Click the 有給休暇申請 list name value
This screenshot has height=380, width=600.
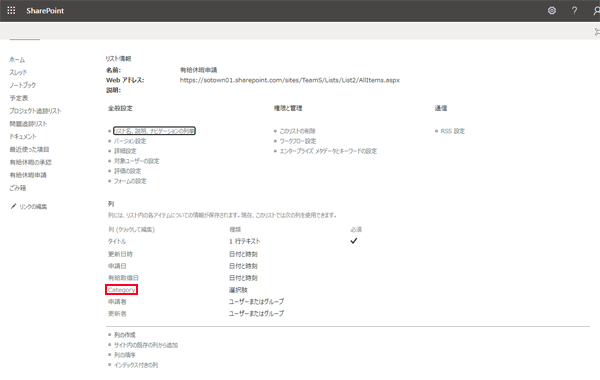pyautogui.click(x=199, y=70)
